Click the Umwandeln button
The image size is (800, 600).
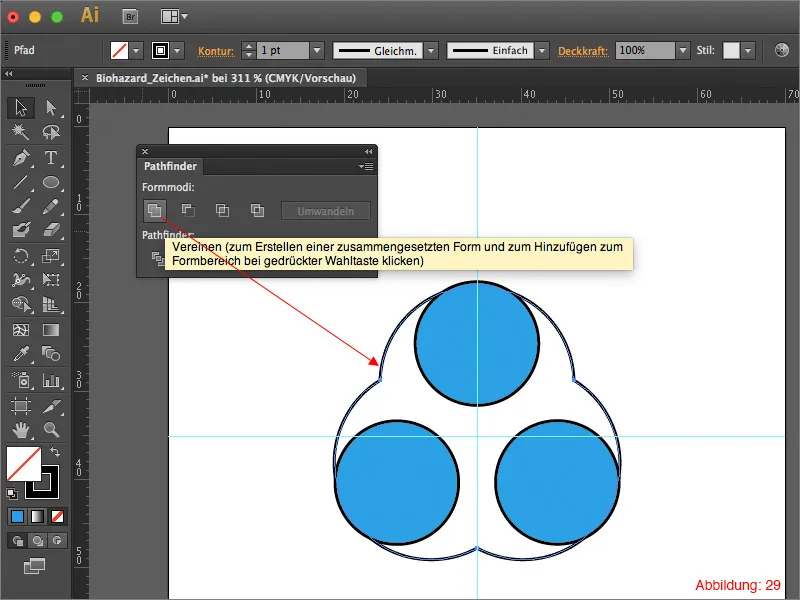(326, 211)
